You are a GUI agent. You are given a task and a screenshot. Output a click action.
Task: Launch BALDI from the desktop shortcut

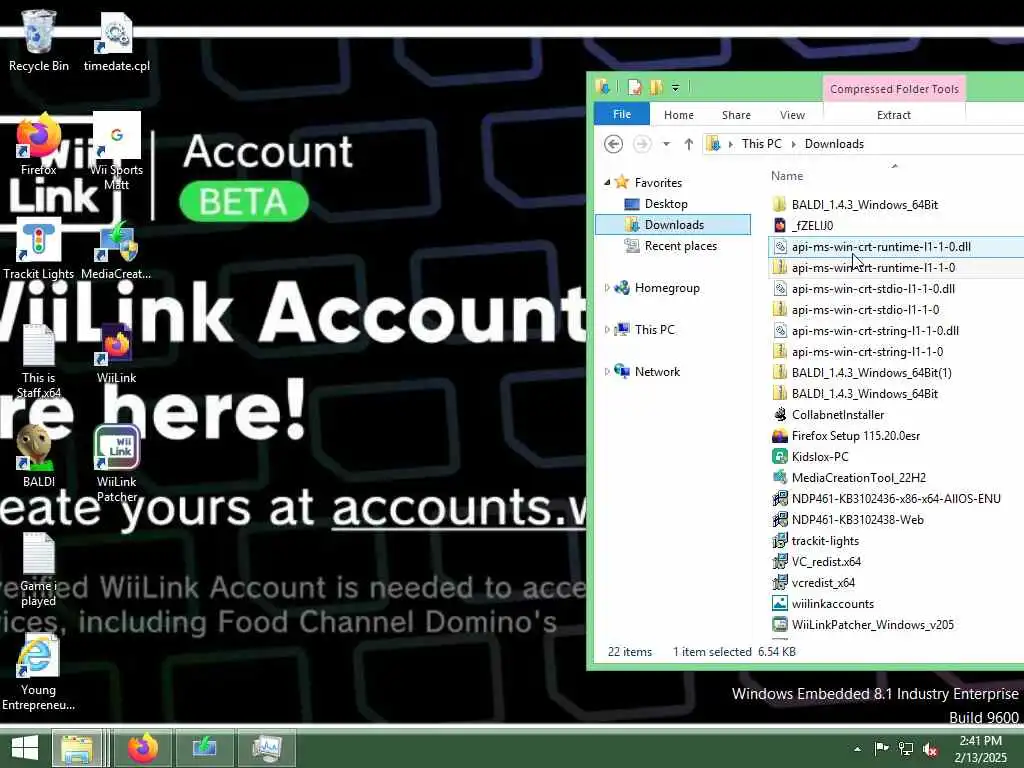point(39,456)
